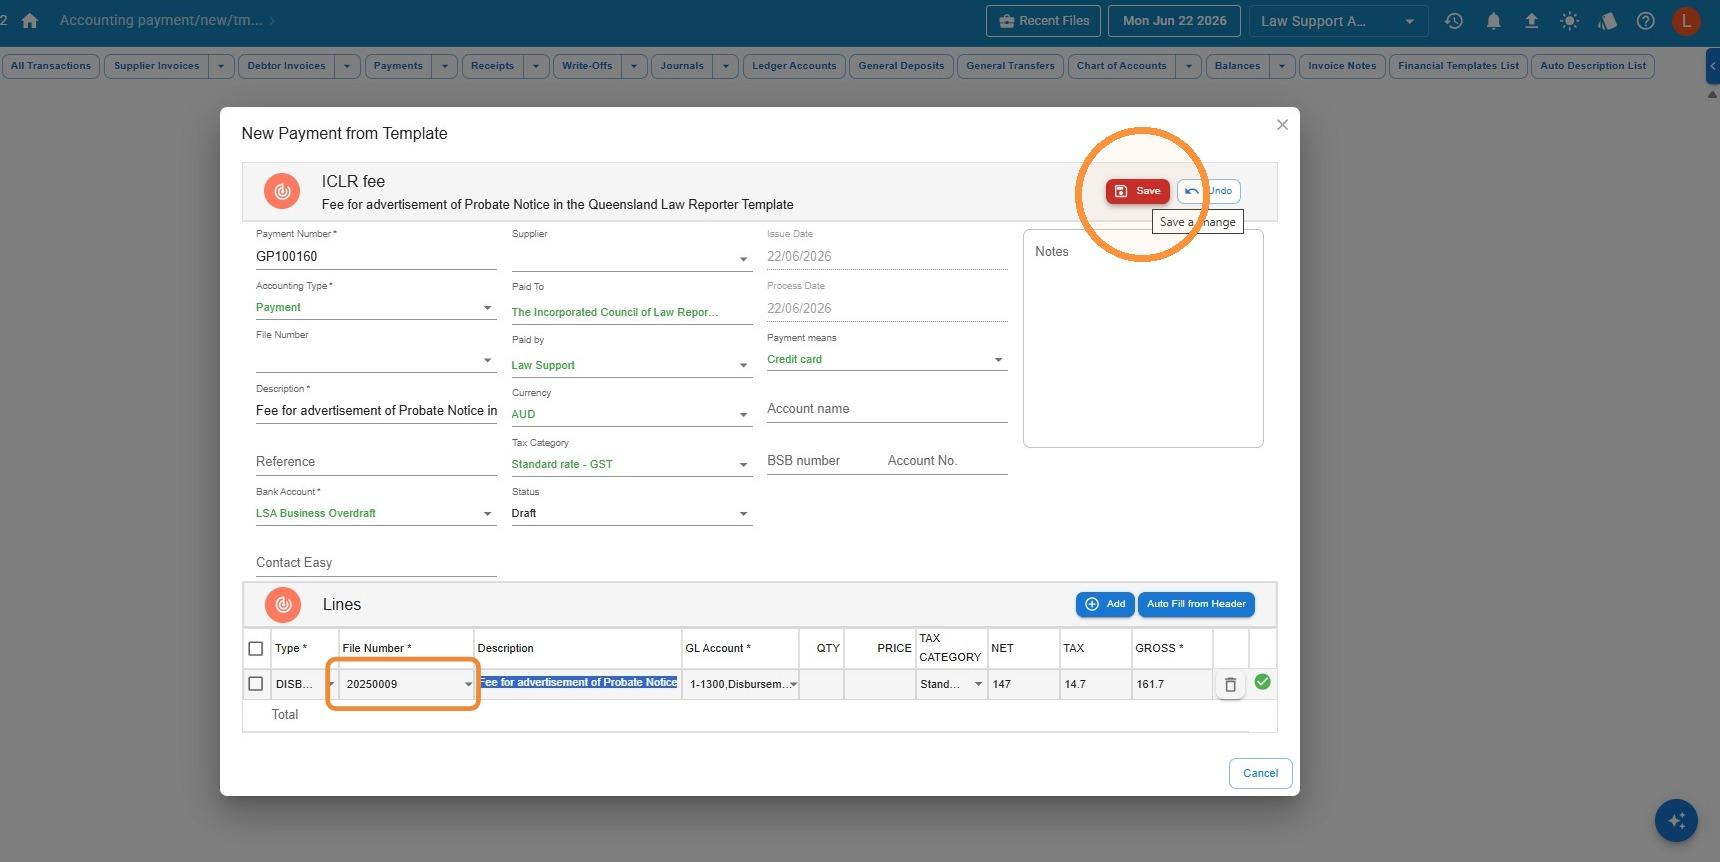Image resolution: width=1720 pixels, height=862 pixels.
Task: Tick the DISB line row checkbox
Action: point(256,684)
